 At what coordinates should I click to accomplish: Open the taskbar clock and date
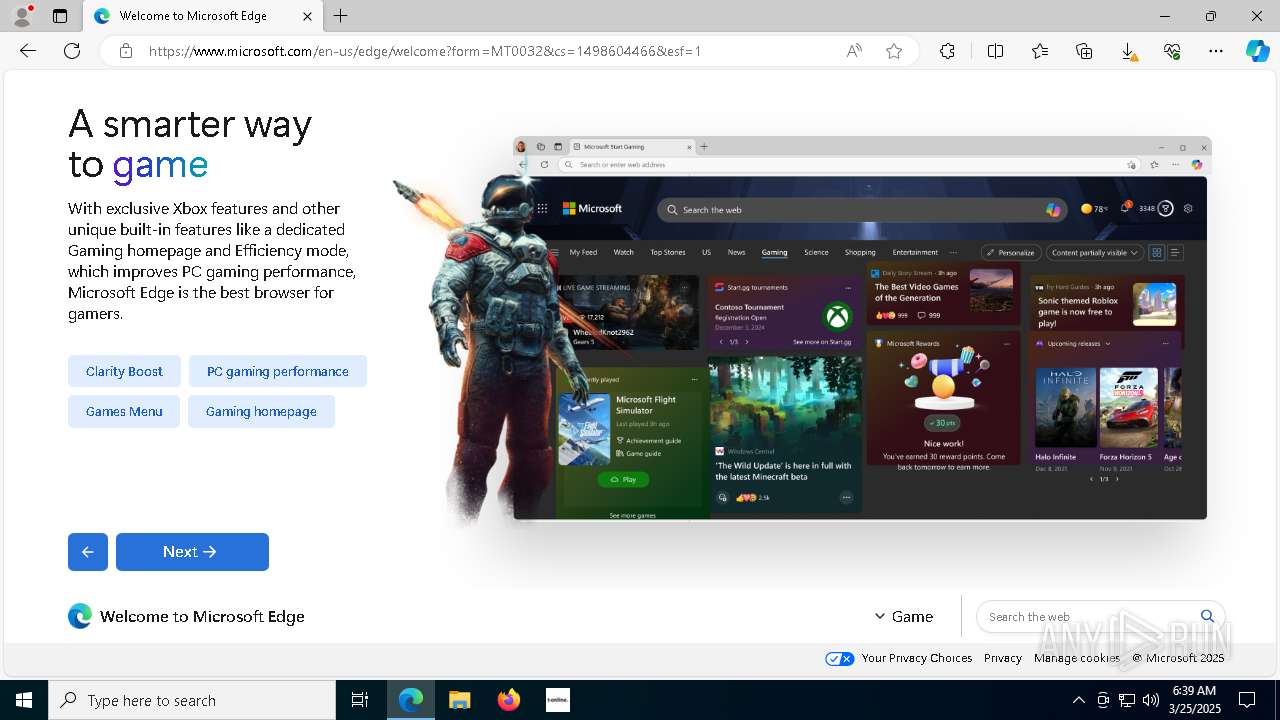pyautogui.click(x=1194, y=700)
